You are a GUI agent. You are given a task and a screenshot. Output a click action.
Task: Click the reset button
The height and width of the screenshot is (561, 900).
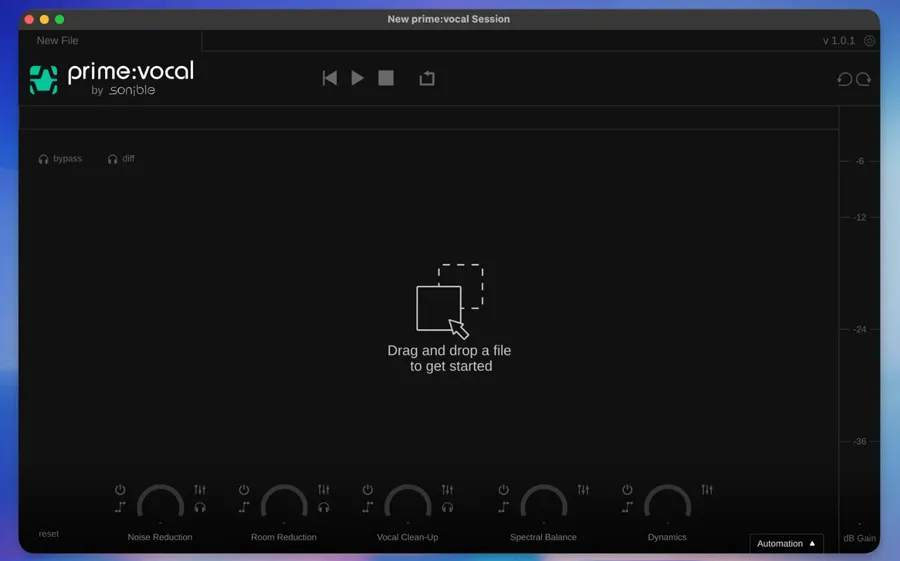(x=49, y=534)
